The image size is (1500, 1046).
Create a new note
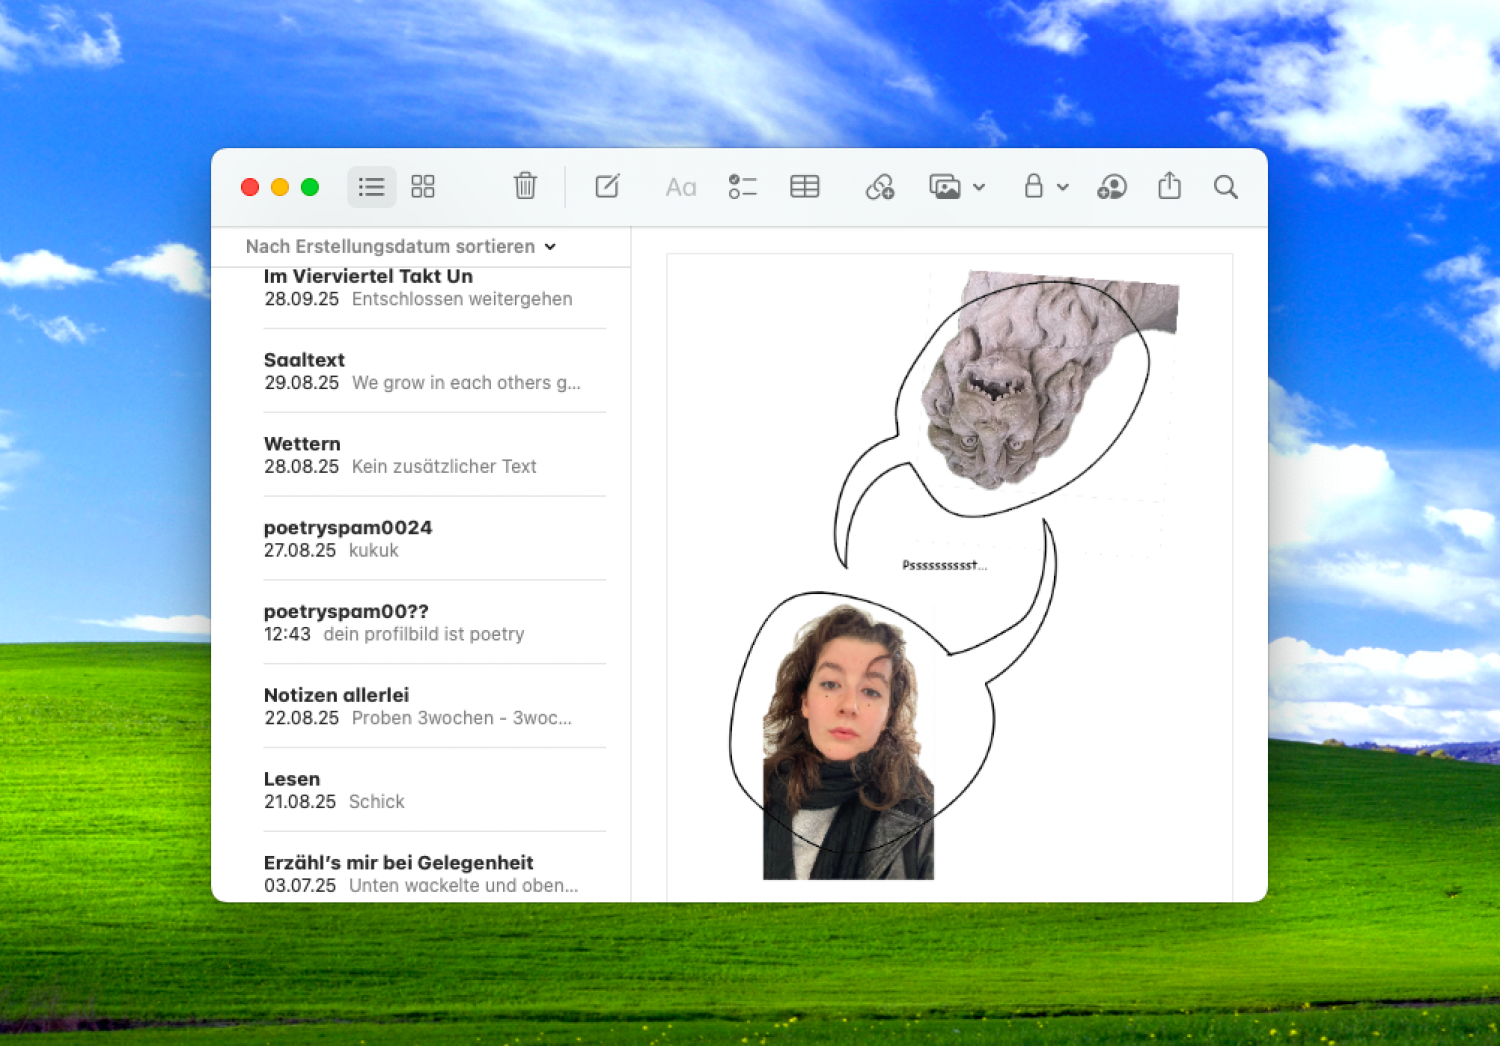pos(607,186)
